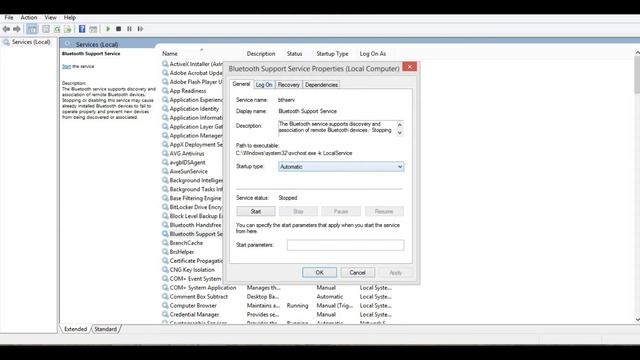Sort by the Log On As column header
Image resolution: width=640 pixels, height=360 pixels.
[x=373, y=54]
